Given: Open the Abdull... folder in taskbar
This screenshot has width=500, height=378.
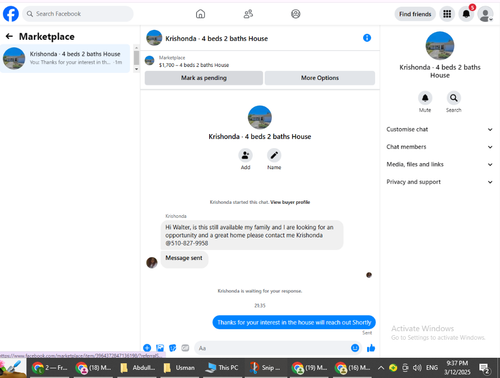Looking at the screenshot, I should pyautogui.click(x=137, y=368).
